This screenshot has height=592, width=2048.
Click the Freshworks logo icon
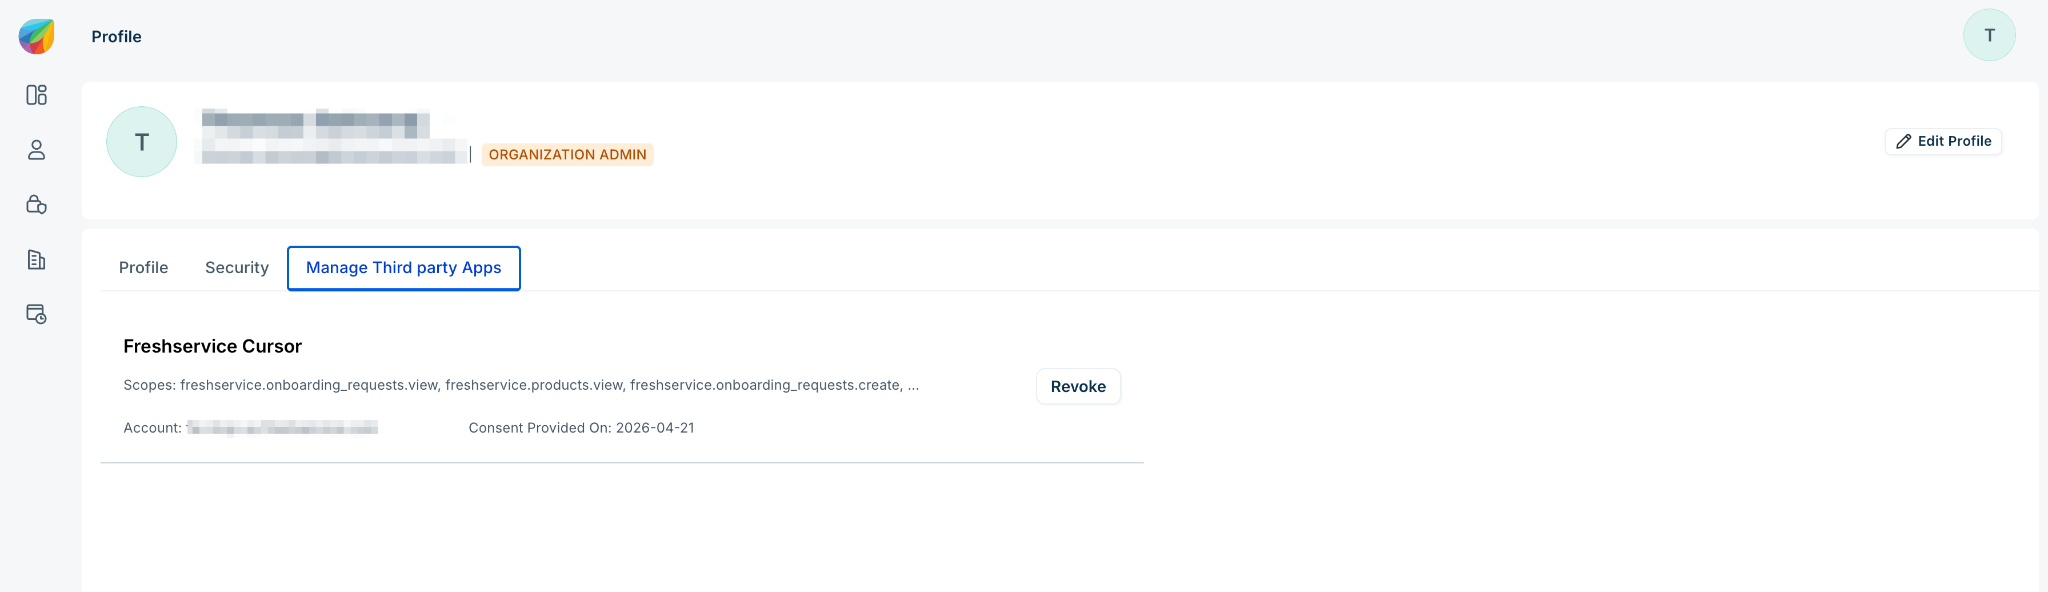[x=36, y=36]
